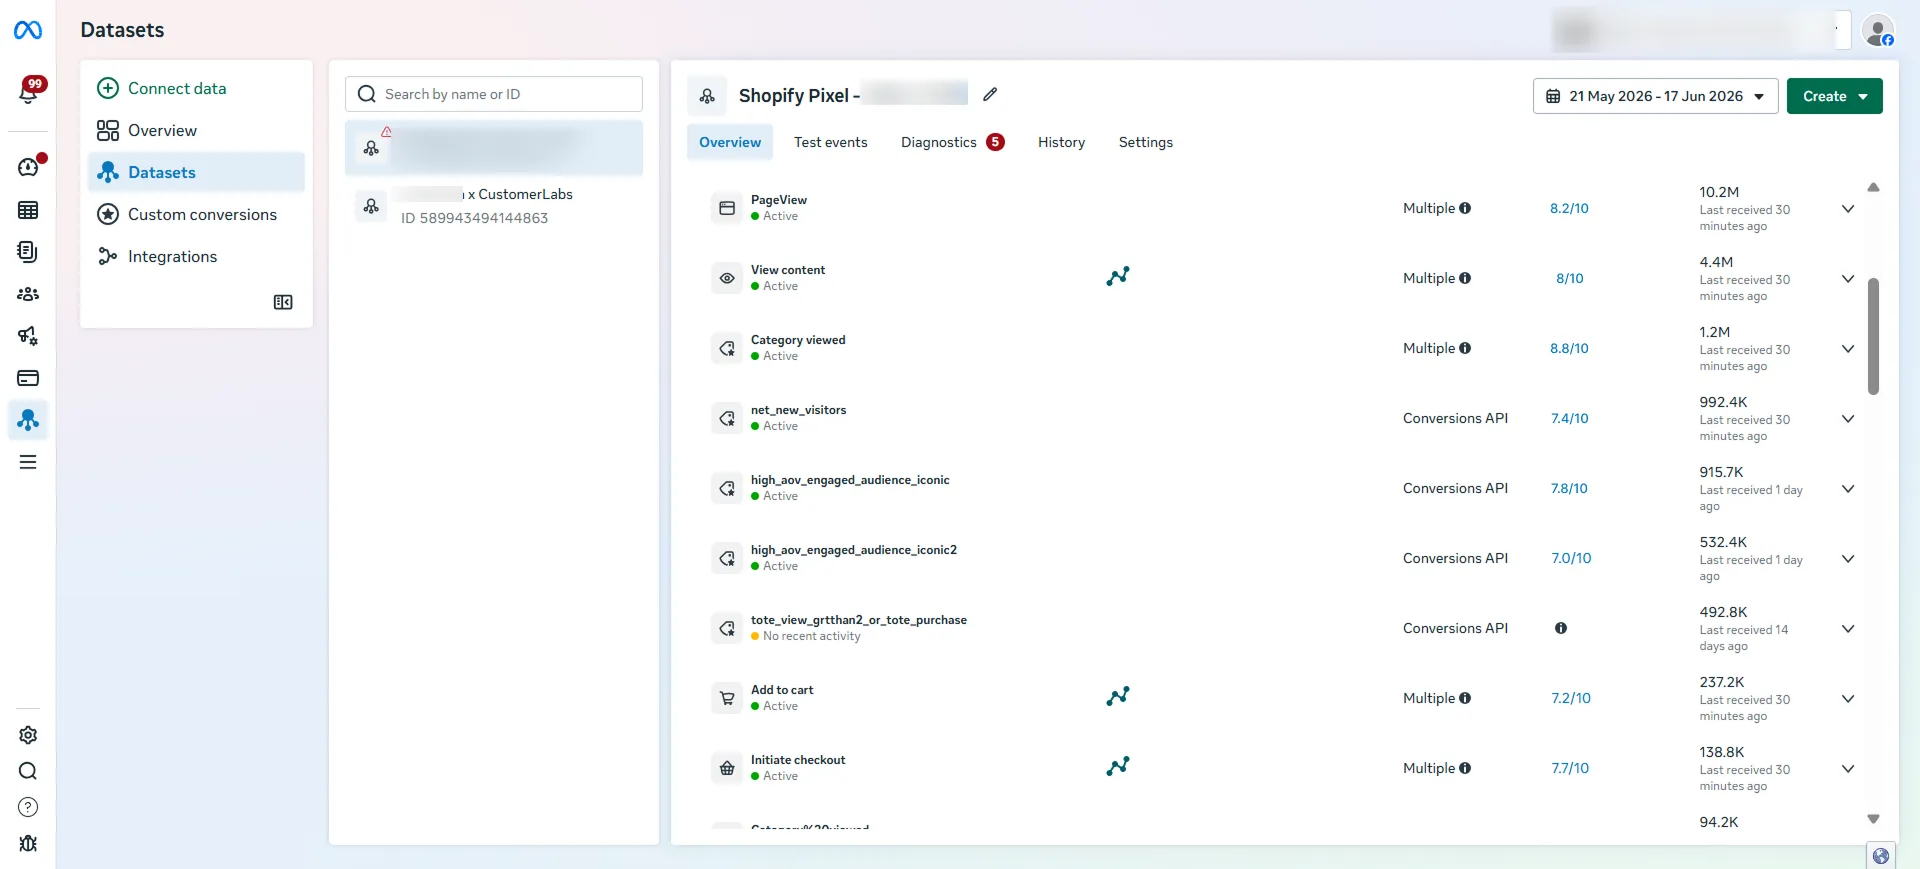Image resolution: width=1920 pixels, height=869 pixels.
Task: Open the table grid icon in left rail
Action: coord(28,210)
